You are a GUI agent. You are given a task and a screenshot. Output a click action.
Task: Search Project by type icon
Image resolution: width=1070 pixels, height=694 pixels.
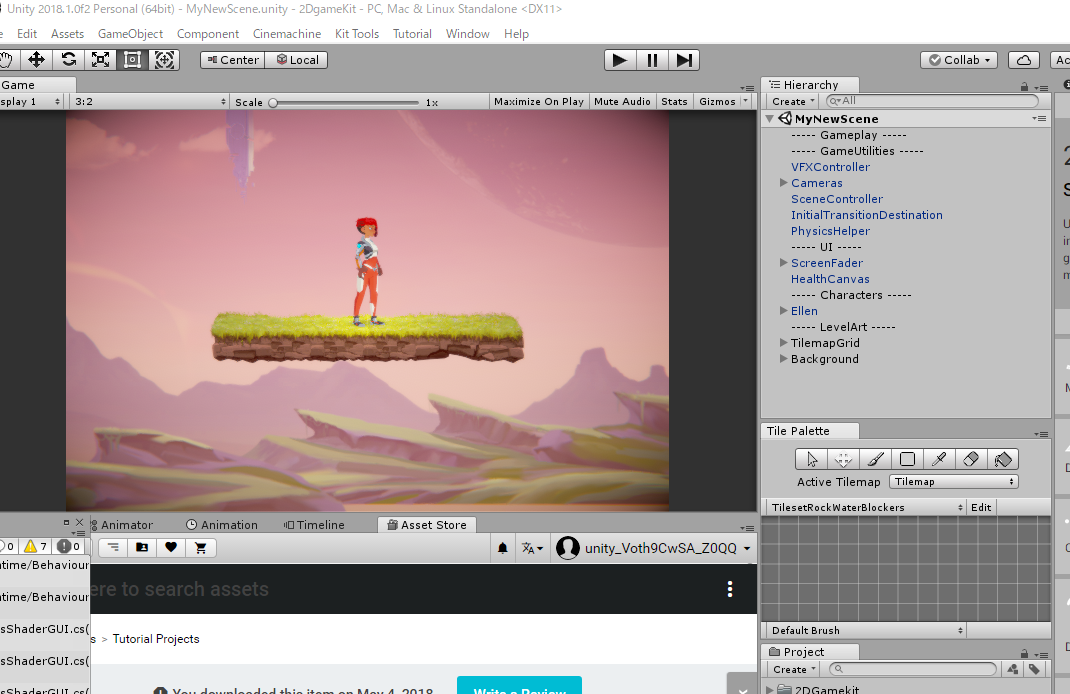tap(1013, 669)
